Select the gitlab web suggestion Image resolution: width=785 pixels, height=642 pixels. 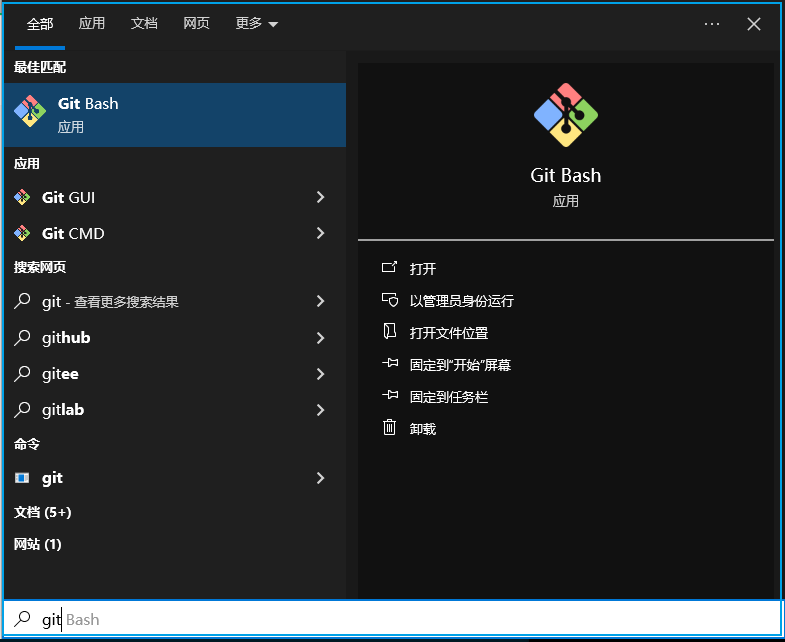[63, 410]
